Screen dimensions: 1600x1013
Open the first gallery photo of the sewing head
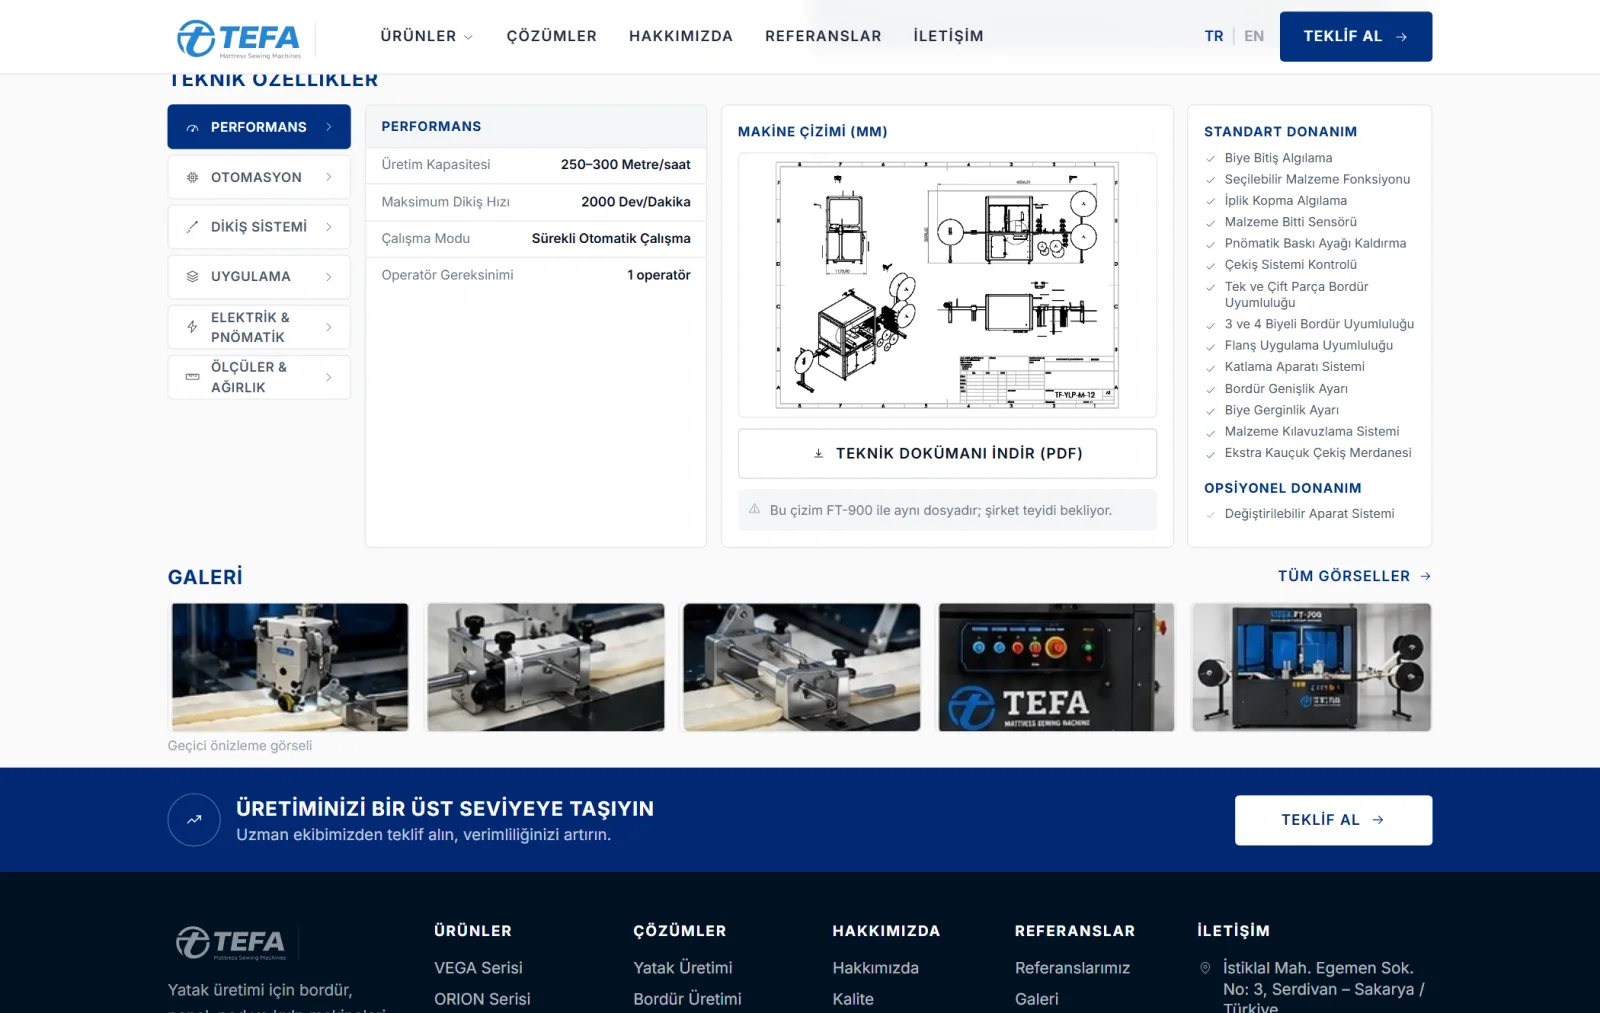tap(290, 667)
